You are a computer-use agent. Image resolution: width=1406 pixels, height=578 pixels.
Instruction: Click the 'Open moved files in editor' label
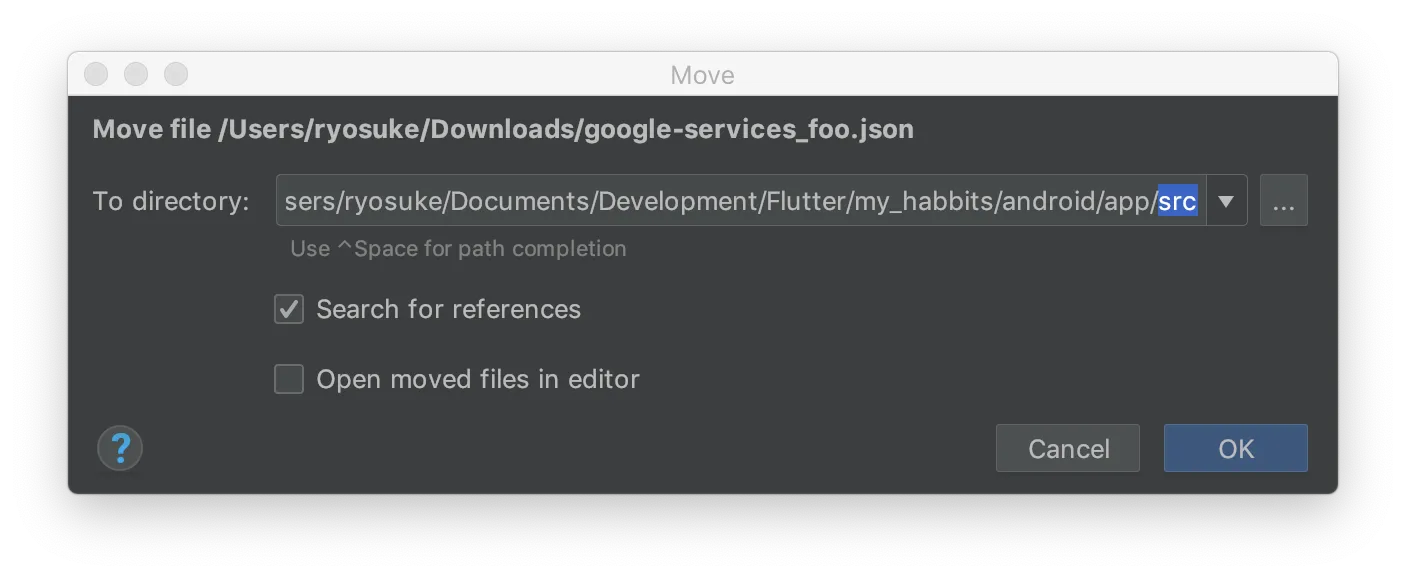477,379
